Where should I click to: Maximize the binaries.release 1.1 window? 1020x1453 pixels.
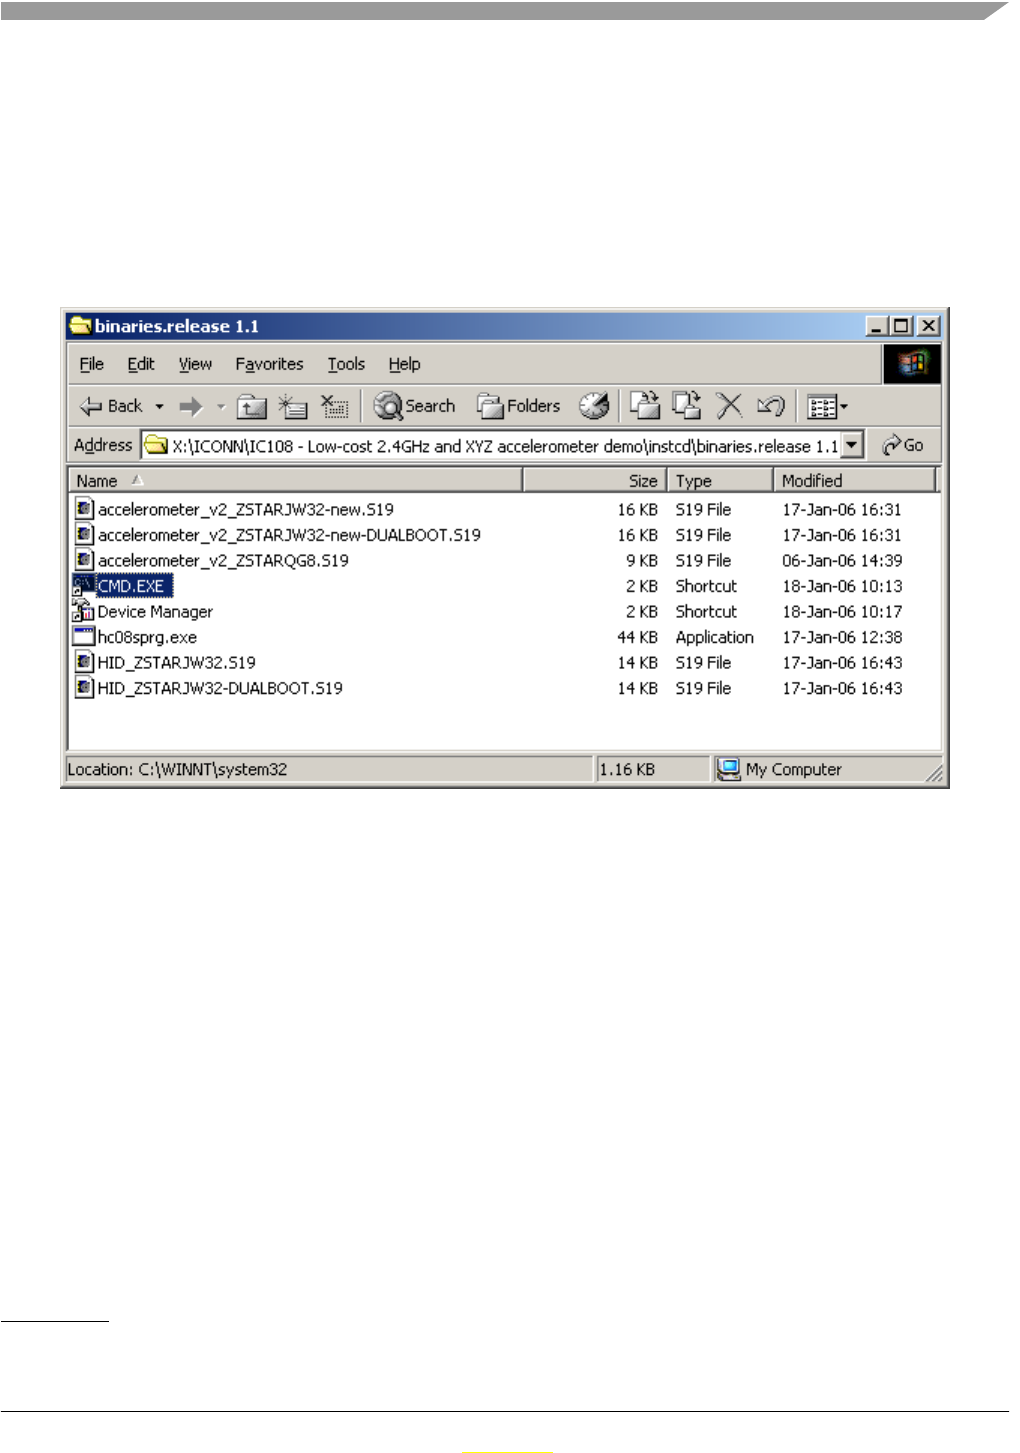coord(902,326)
